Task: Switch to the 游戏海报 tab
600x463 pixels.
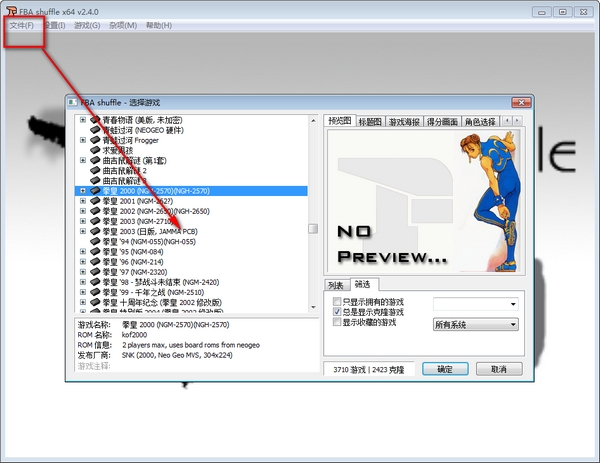Action: [x=404, y=122]
